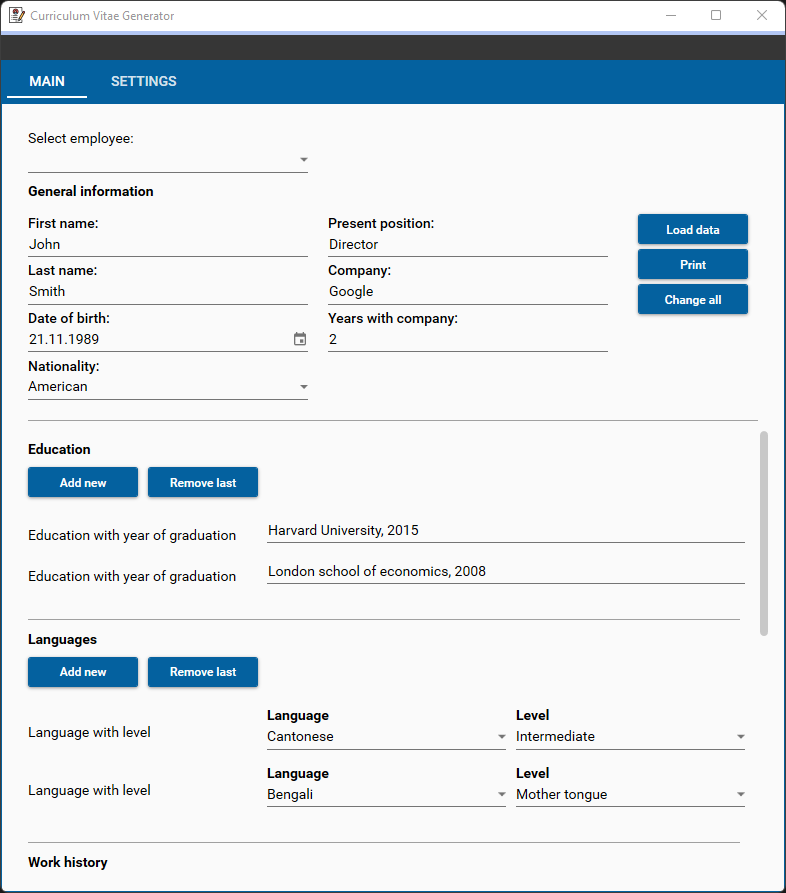Switch to the SETTINGS tab
This screenshot has width=786, height=893.
tap(144, 81)
